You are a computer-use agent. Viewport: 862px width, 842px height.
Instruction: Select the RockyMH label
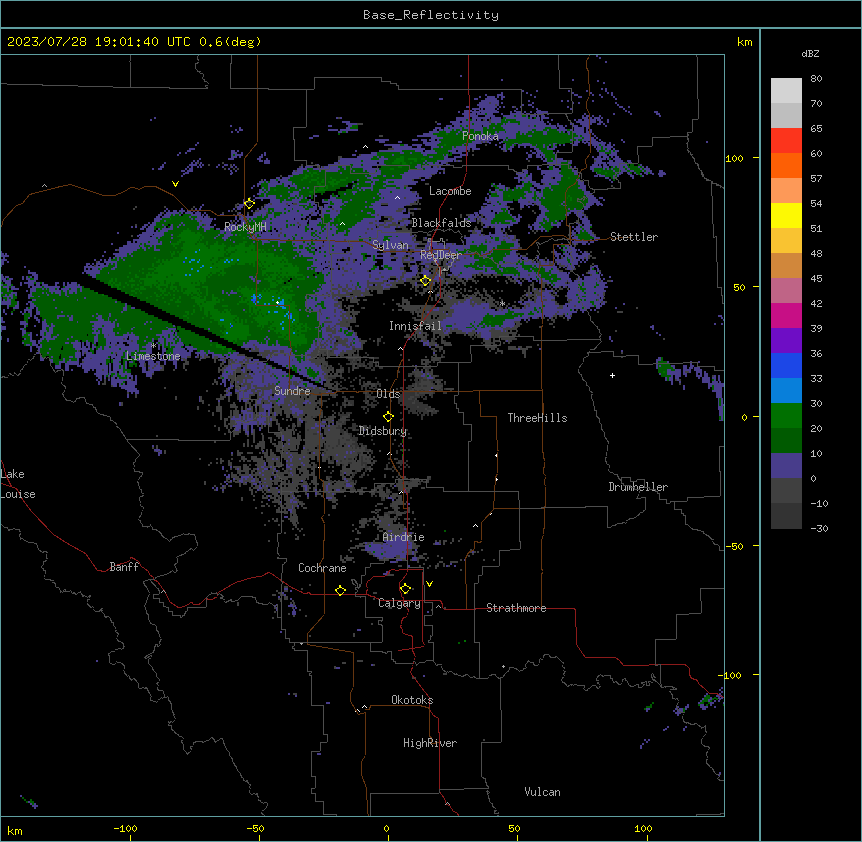(245, 227)
